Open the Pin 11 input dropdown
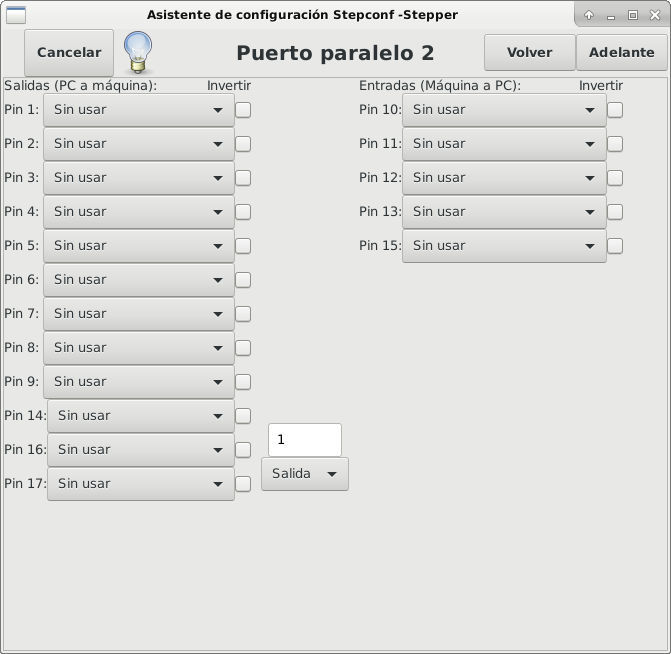 point(504,144)
